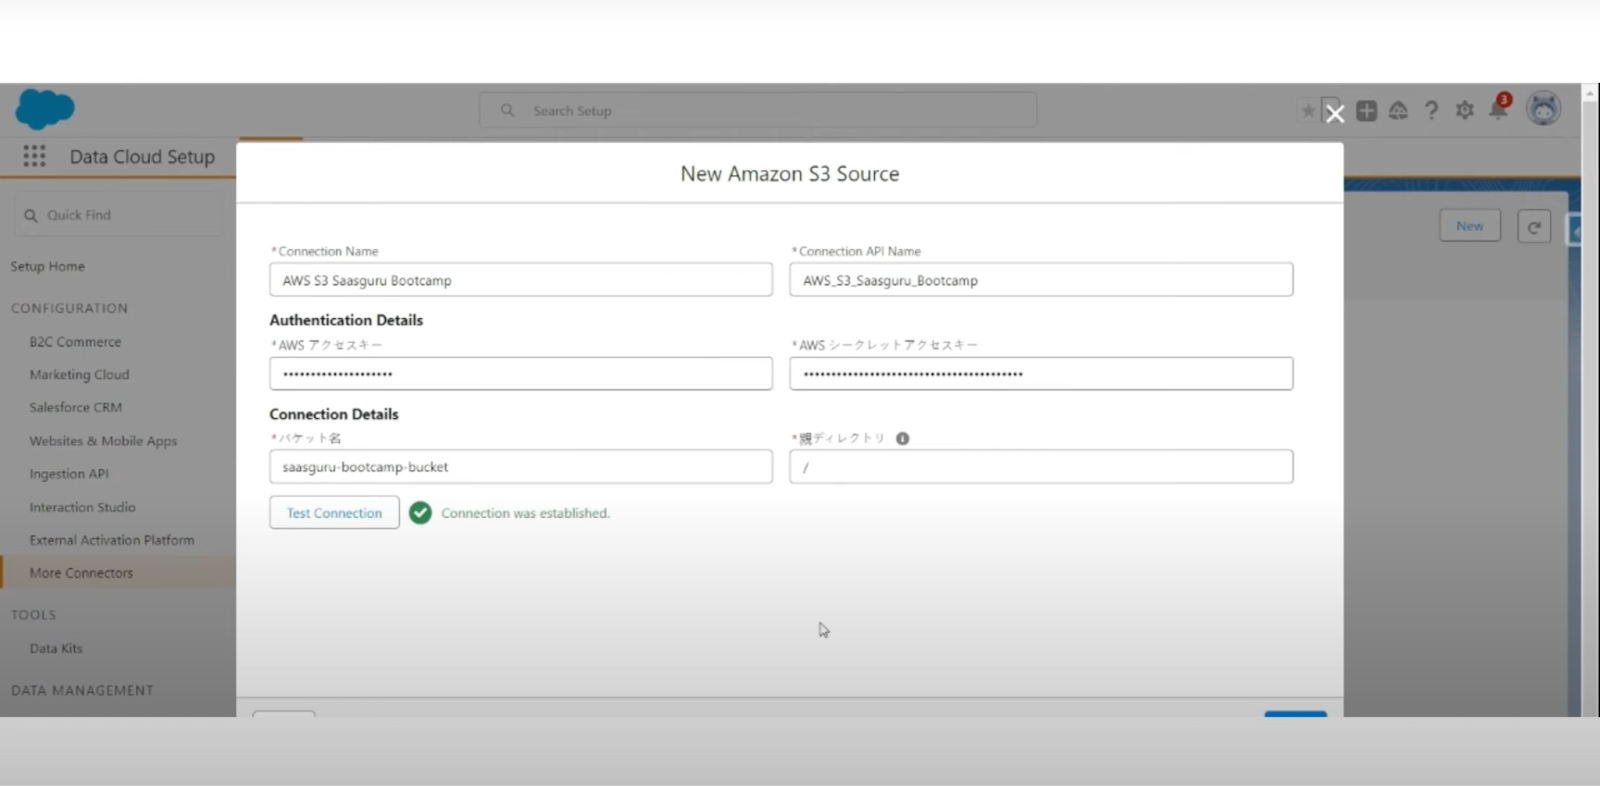The image size is (1600, 786).
Task: Click the Search Setup field
Action: (x=758, y=110)
